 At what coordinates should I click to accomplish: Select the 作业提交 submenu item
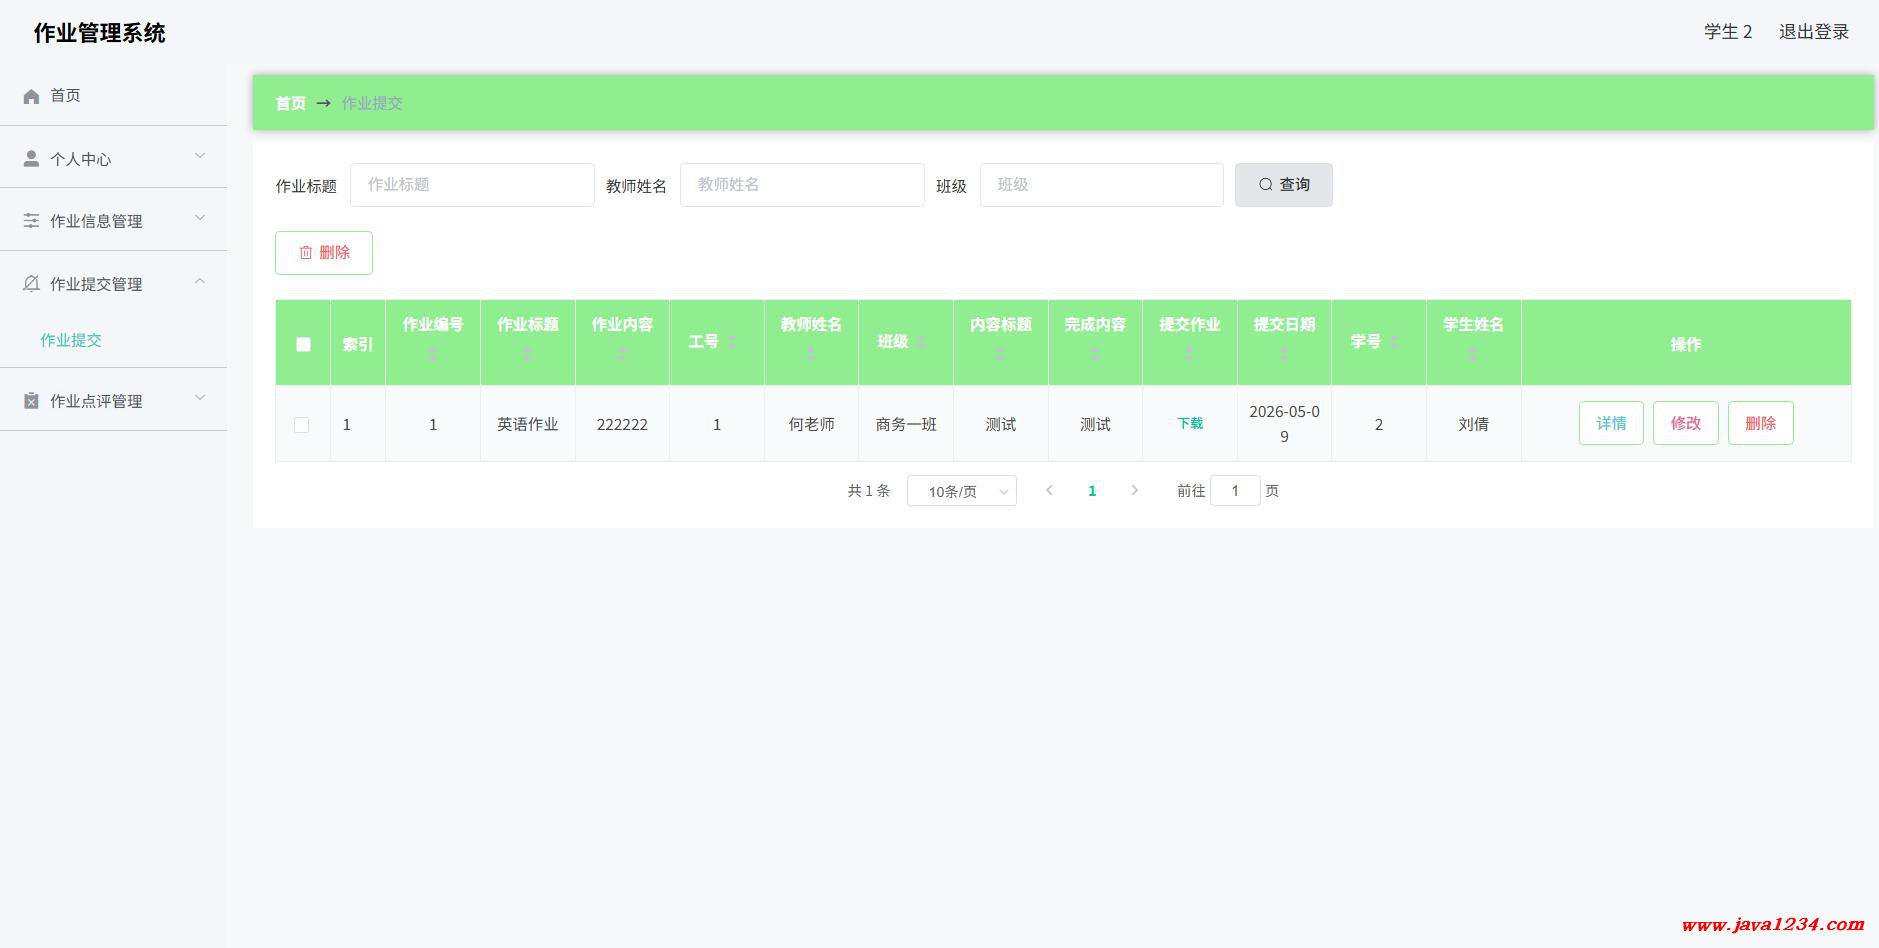(71, 340)
